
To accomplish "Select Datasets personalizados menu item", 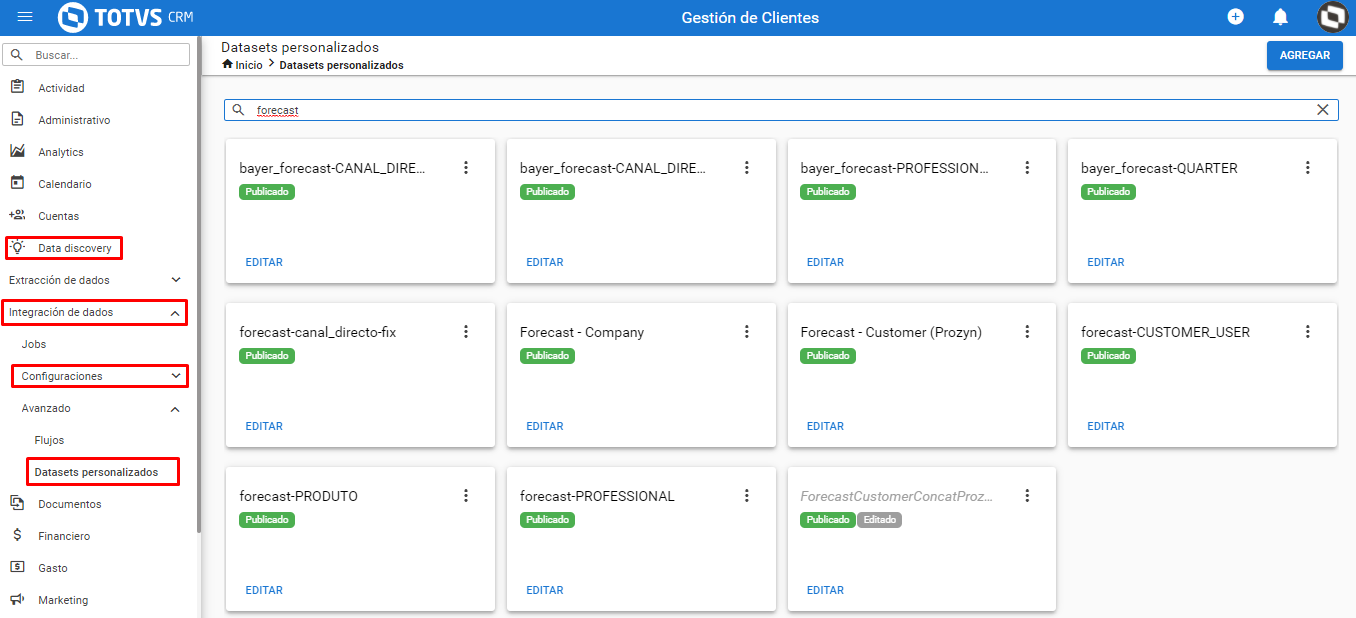I will [96, 472].
